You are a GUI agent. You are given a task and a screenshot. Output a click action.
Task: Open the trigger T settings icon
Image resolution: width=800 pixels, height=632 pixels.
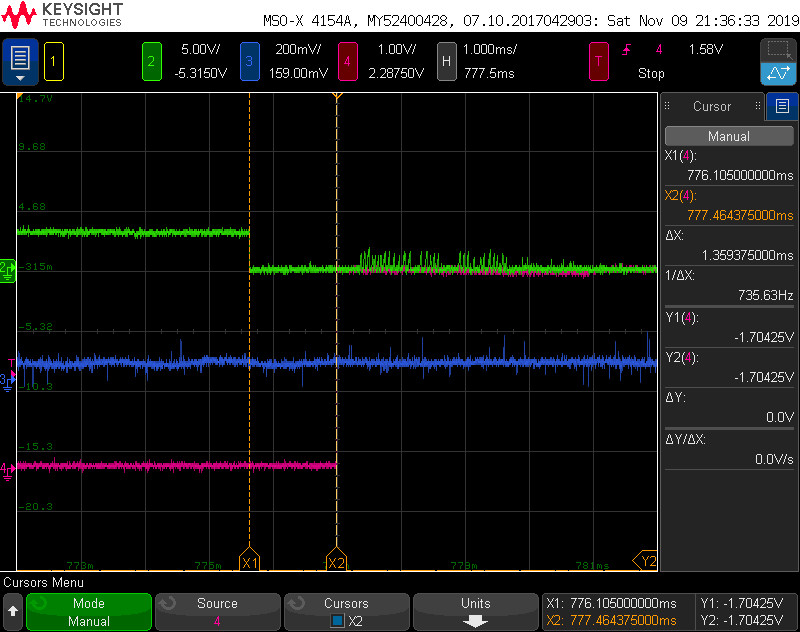(599, 62)
